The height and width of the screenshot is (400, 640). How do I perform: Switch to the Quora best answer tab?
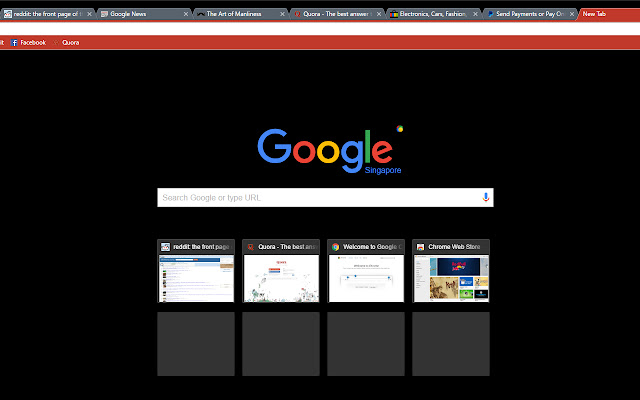338,14
